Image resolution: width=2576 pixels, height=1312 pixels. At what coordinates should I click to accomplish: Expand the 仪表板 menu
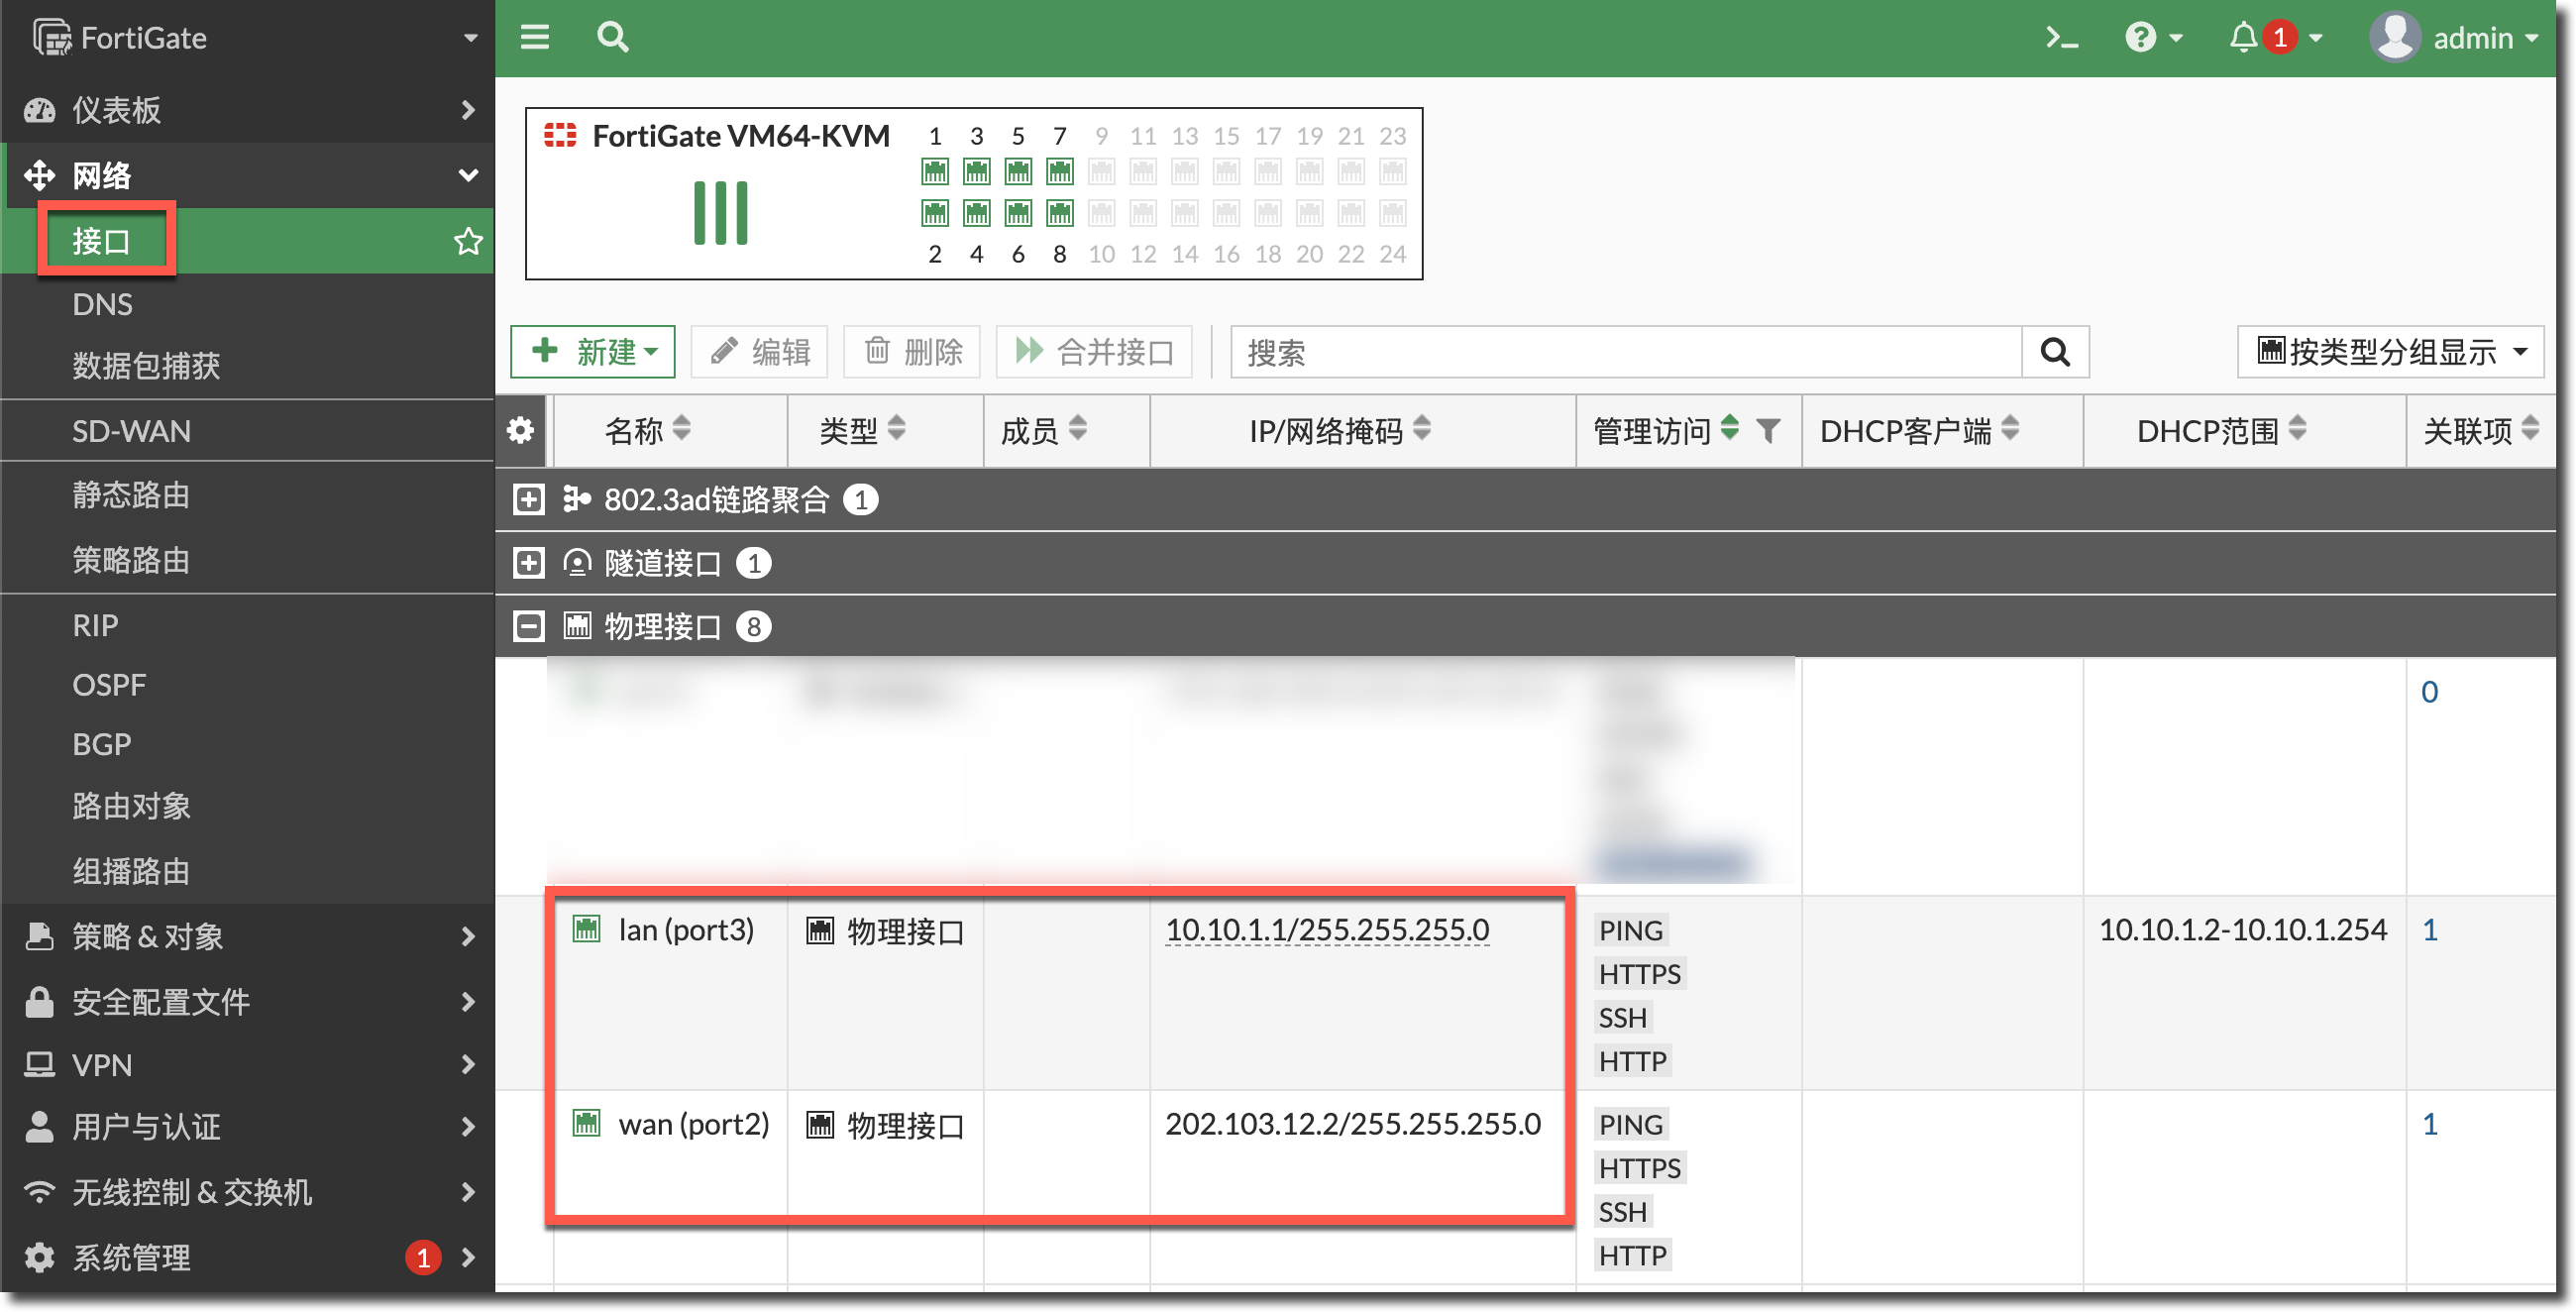tap(248, 110)
